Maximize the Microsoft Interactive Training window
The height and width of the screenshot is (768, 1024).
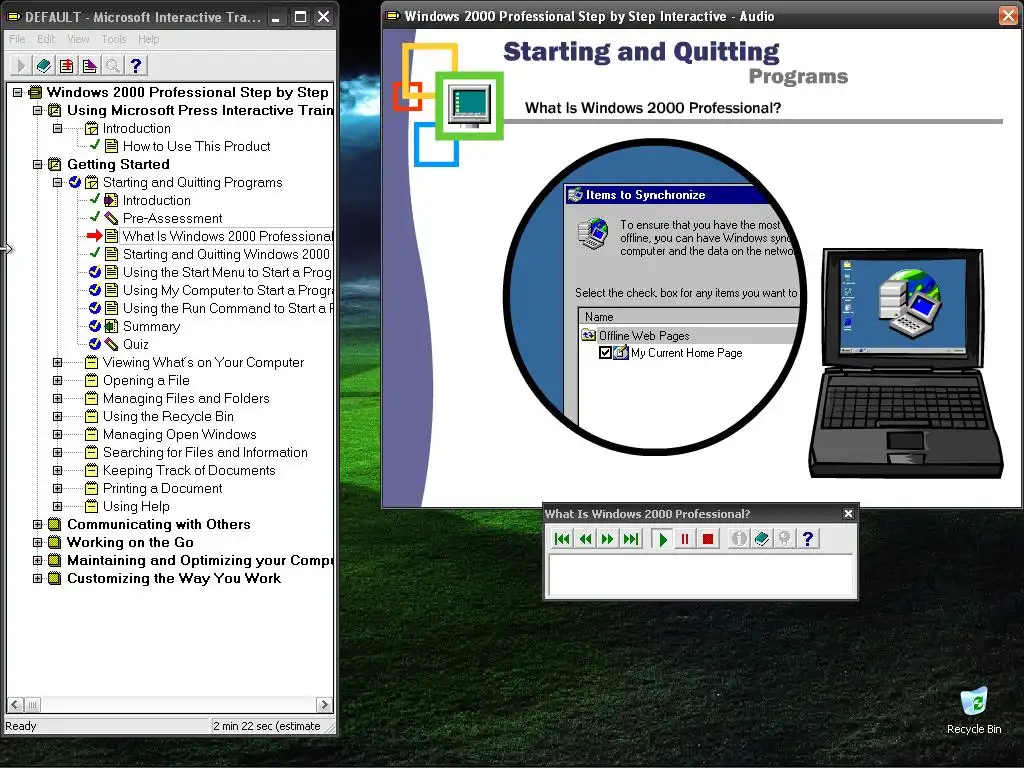pyautogui.click(x=300, y=17)
